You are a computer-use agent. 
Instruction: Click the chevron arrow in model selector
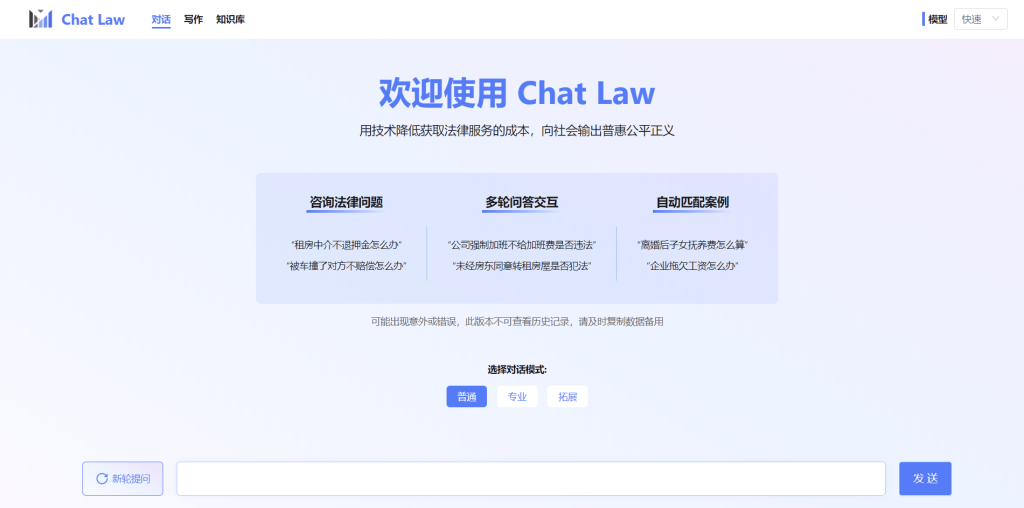click(x=995, y=19)
